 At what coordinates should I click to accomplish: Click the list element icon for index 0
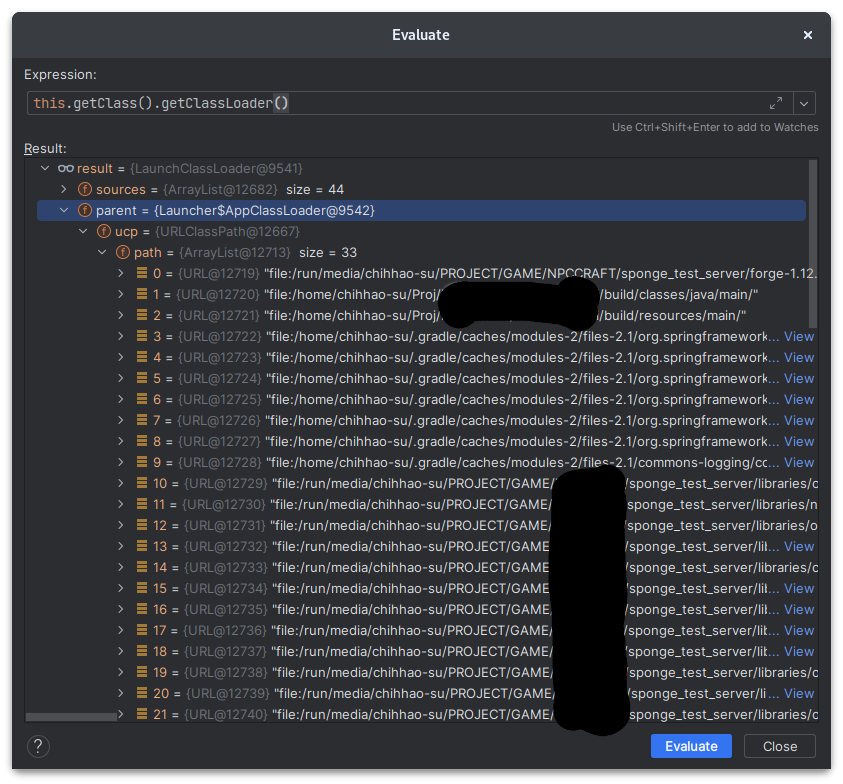click(142, 273)
